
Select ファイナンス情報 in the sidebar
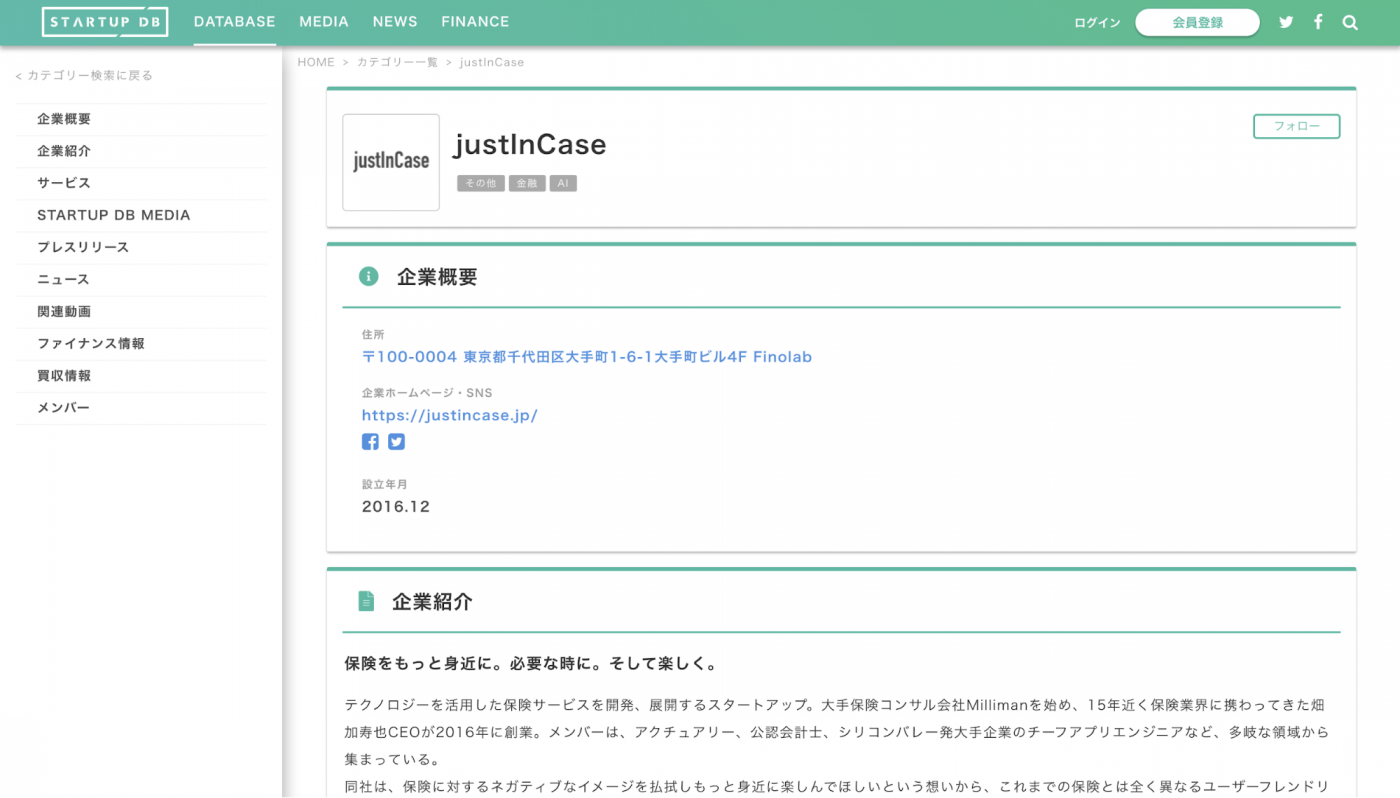pyautogui.click(x=90, y=343)
